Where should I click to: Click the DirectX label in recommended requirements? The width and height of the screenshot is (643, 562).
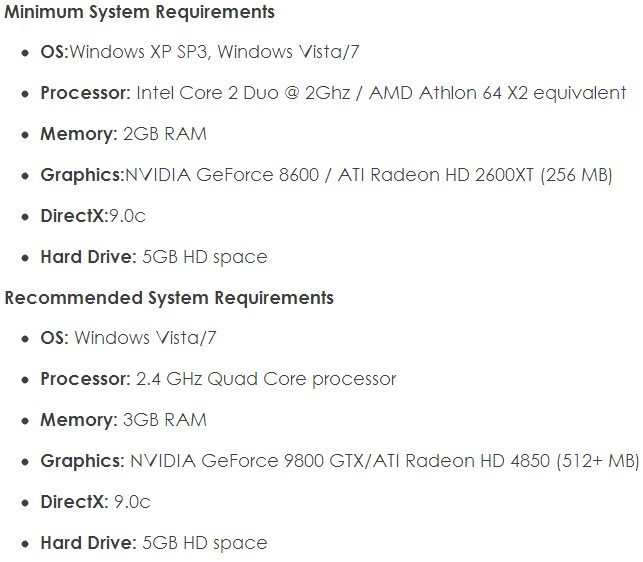pyautogui.click(x=73, y=502)
